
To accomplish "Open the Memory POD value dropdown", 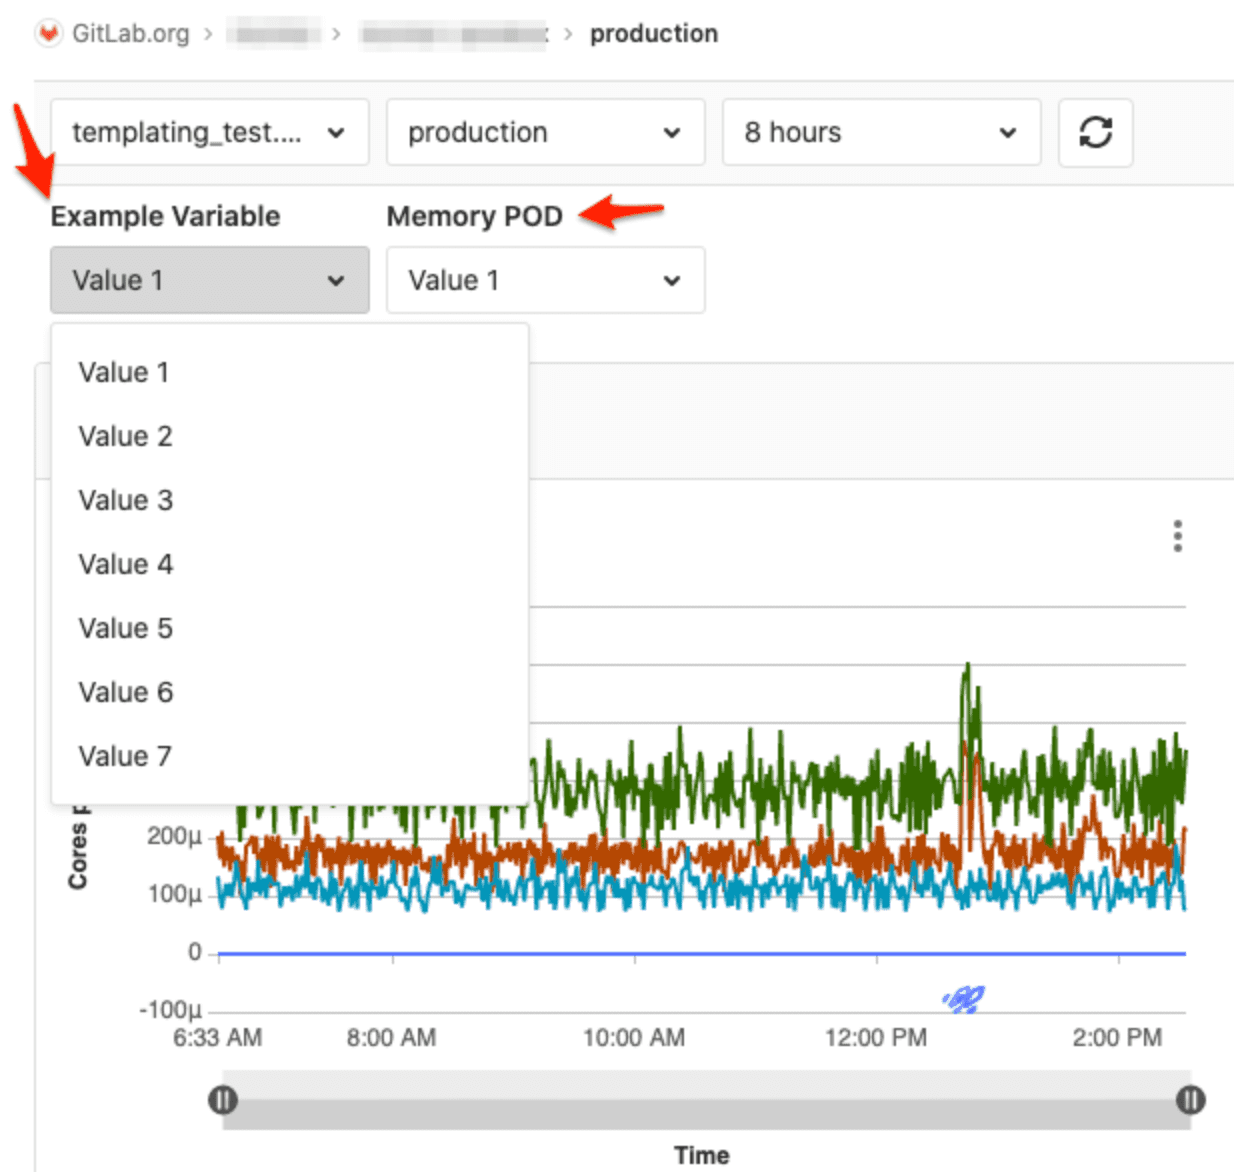I will click(544, 280).
